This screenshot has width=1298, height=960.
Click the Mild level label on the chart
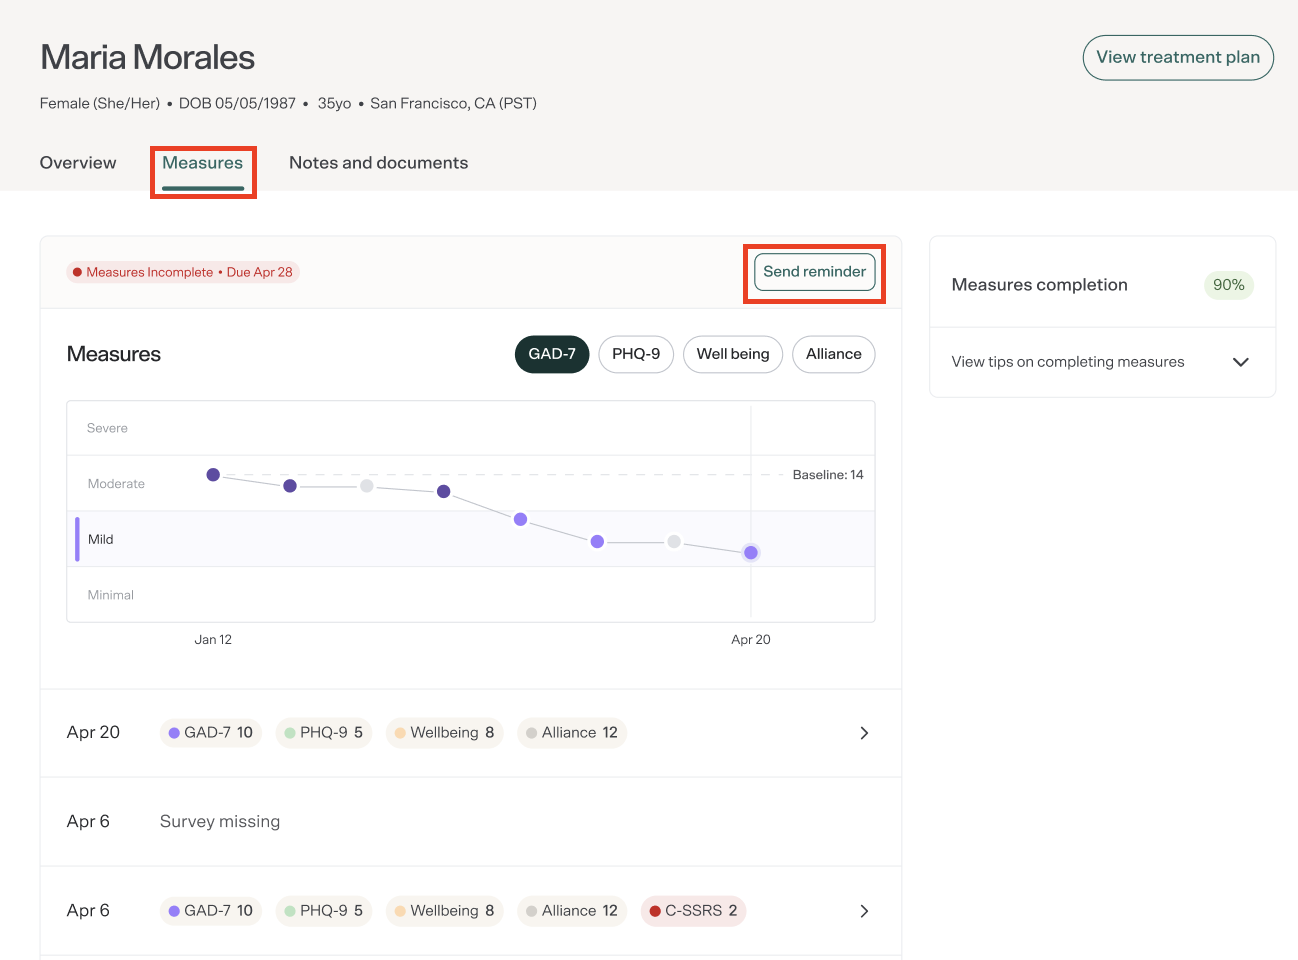point(101,540)
